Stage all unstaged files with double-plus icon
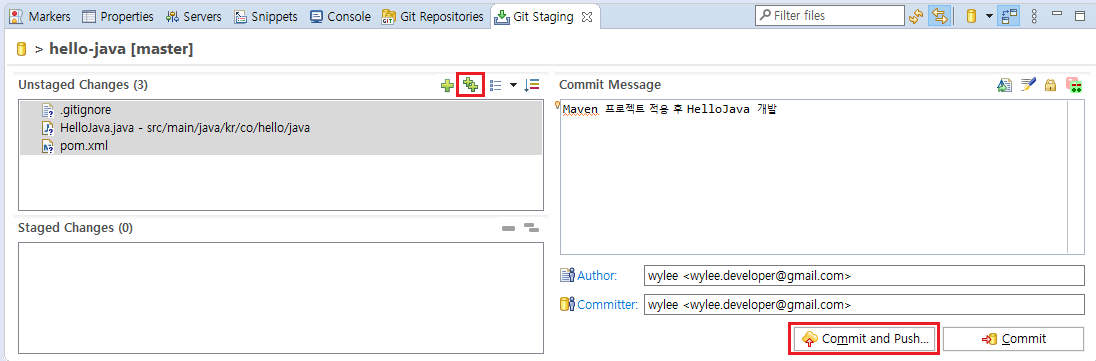Viewport: 1096px width, 361px height. tap(470, 85)
